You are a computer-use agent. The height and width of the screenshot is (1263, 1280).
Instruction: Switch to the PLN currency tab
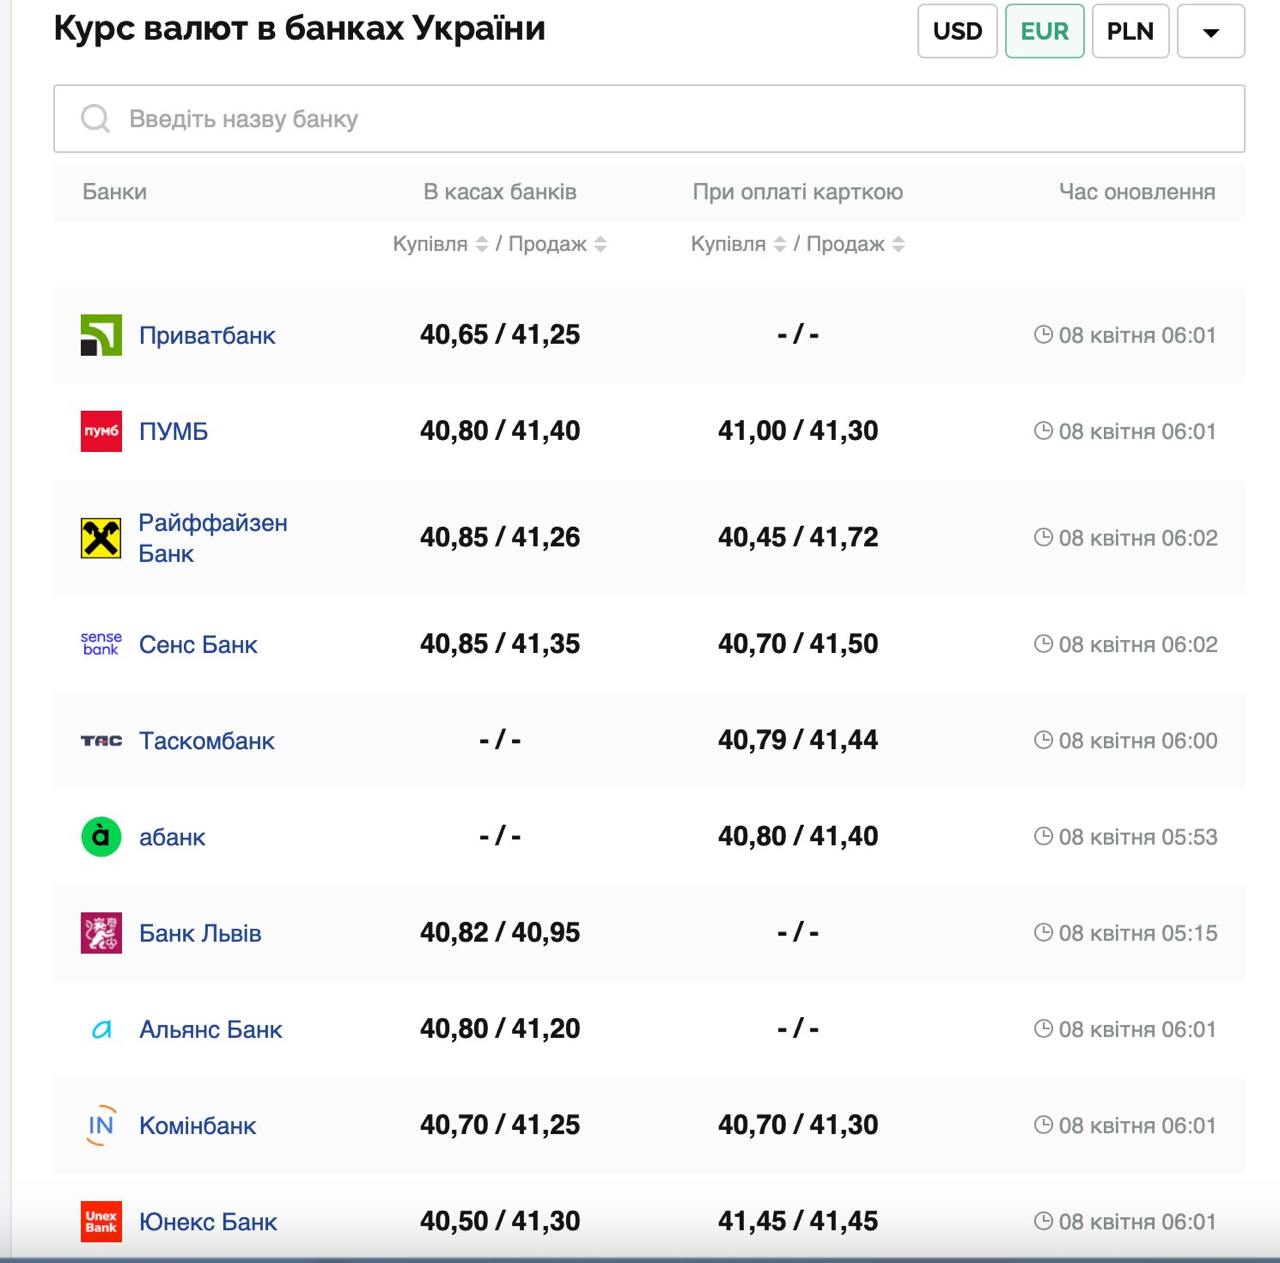pos(1130,32)
